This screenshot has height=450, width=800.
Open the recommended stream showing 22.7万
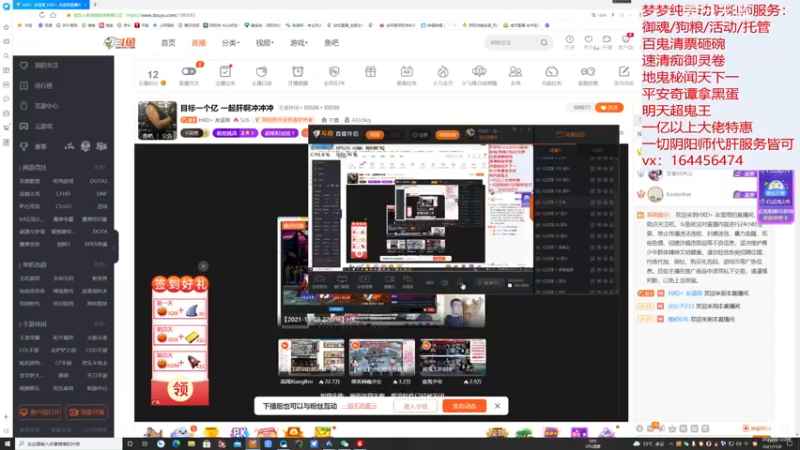tap(311, 361)
